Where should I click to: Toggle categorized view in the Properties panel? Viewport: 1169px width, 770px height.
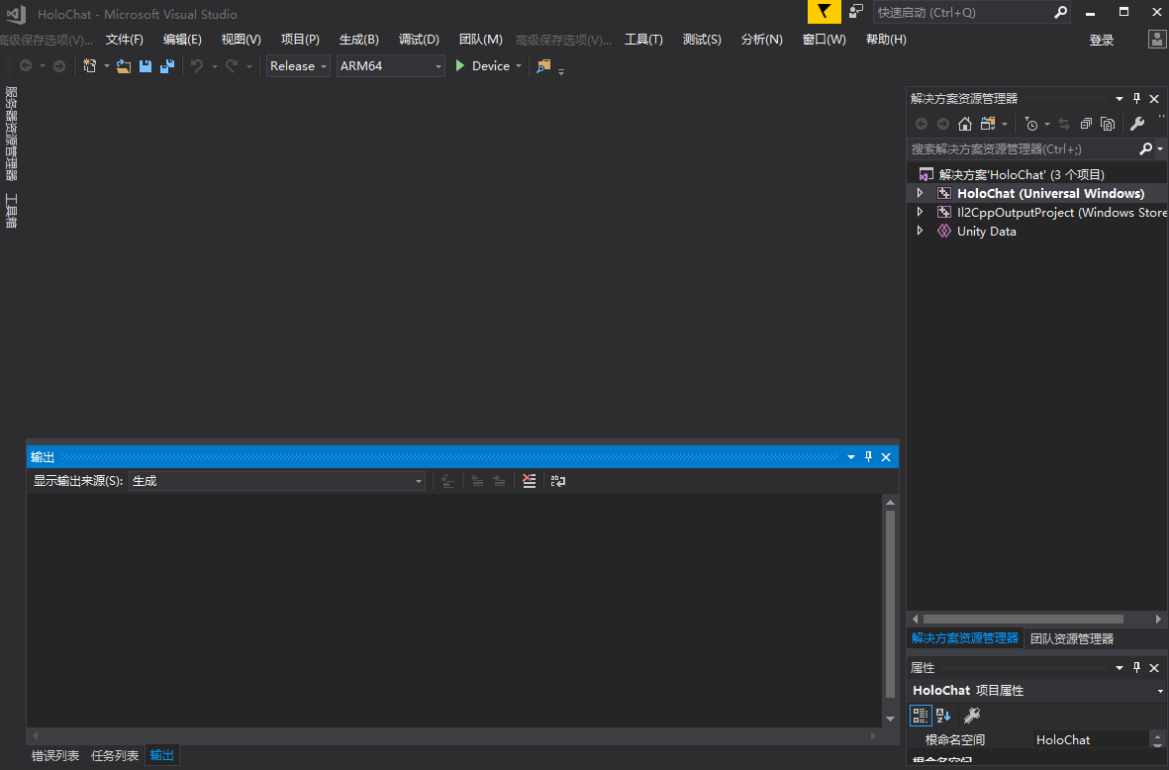coord(920,715)
